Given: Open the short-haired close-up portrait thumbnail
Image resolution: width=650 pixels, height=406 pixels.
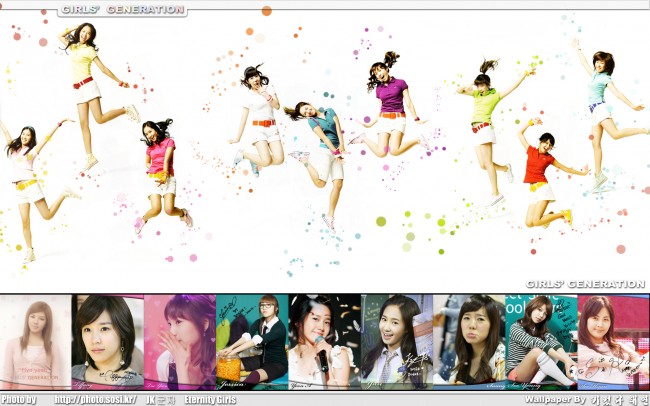Looking at the screenshot, I should coord(108,341).
